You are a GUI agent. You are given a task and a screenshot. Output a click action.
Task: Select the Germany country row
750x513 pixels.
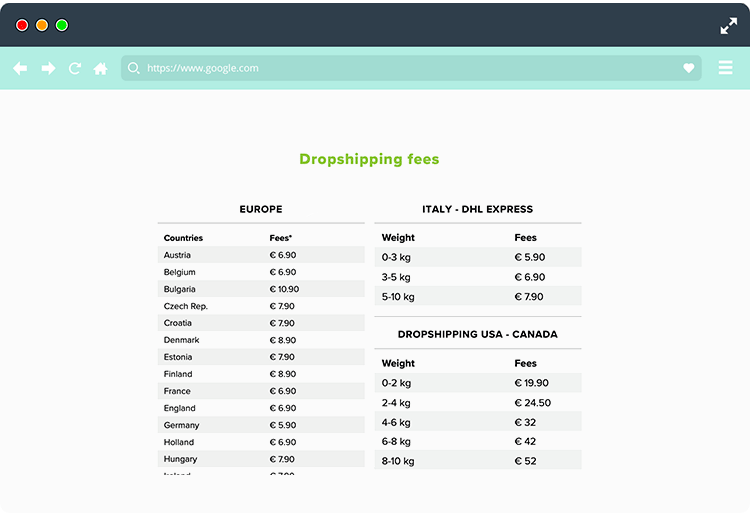coord(260,425)
